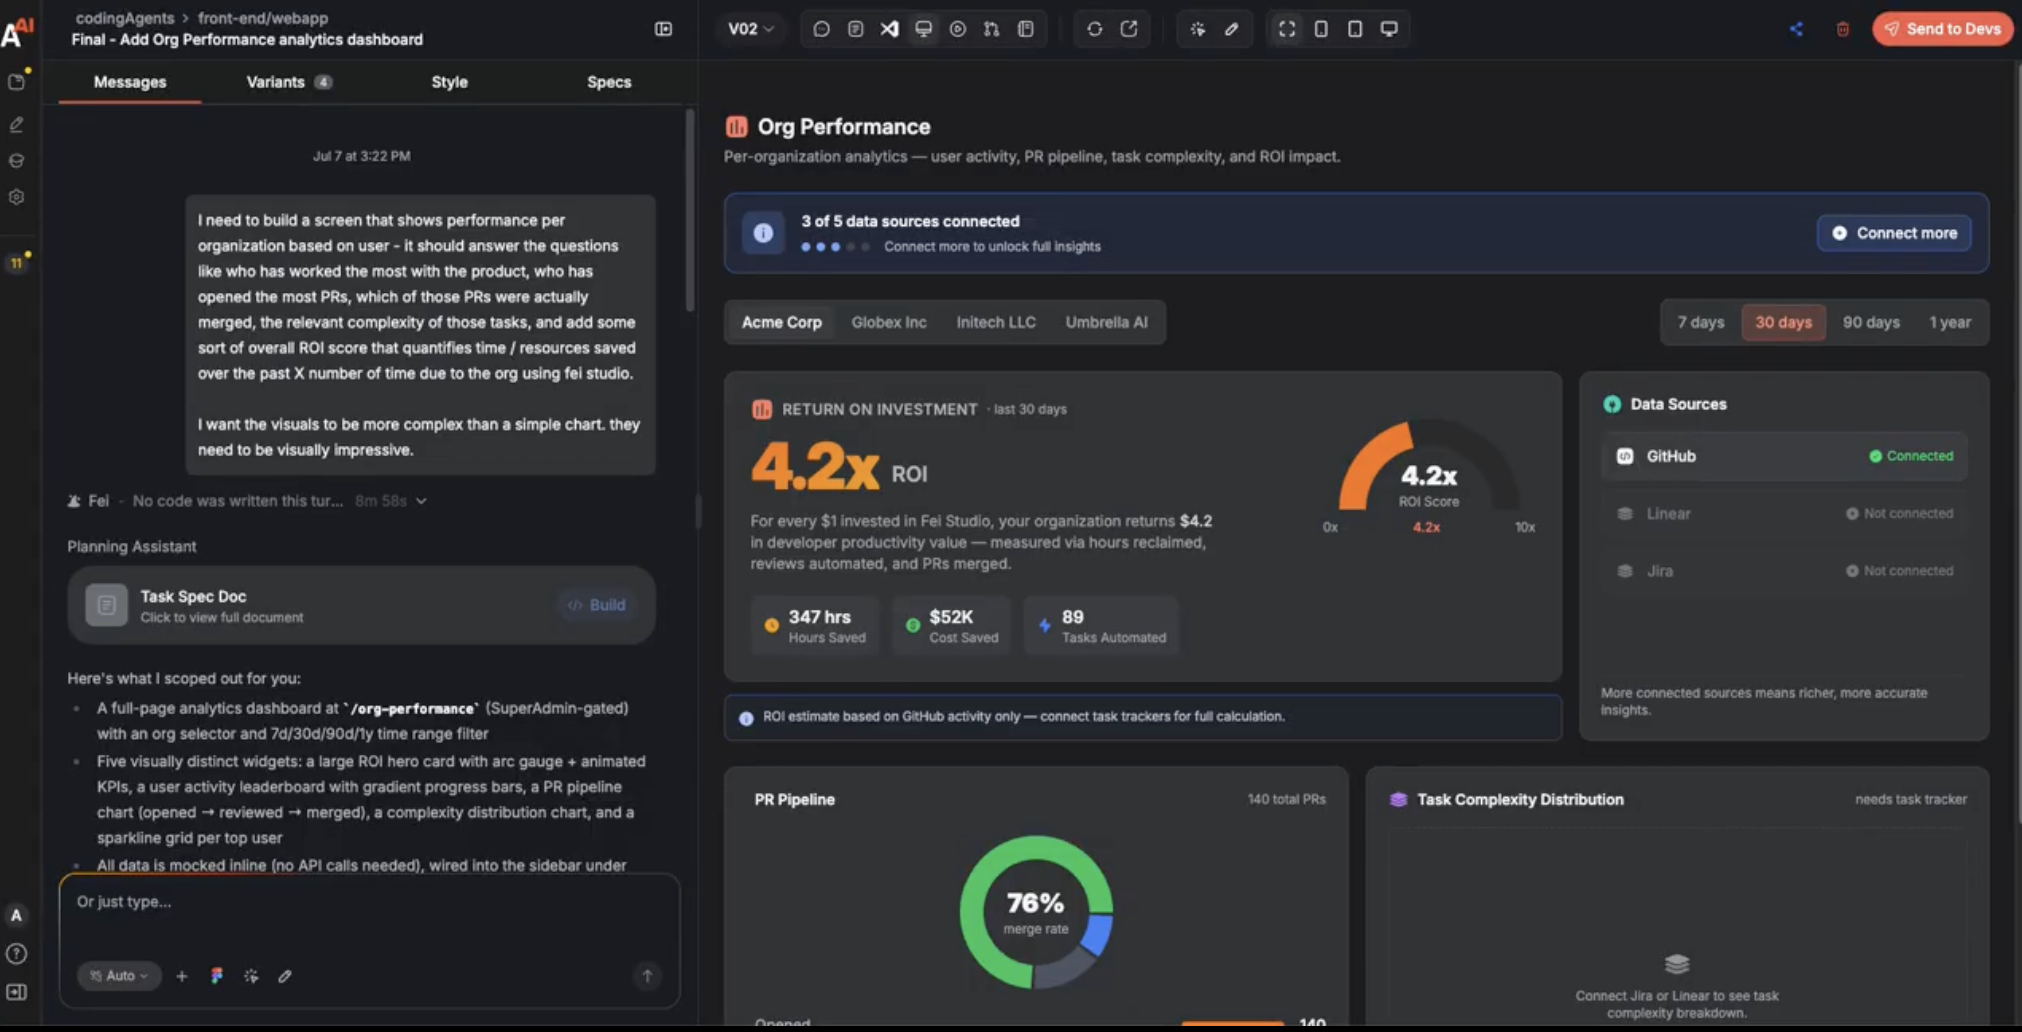Switch to the Specs tab

(x=609, y=82)
